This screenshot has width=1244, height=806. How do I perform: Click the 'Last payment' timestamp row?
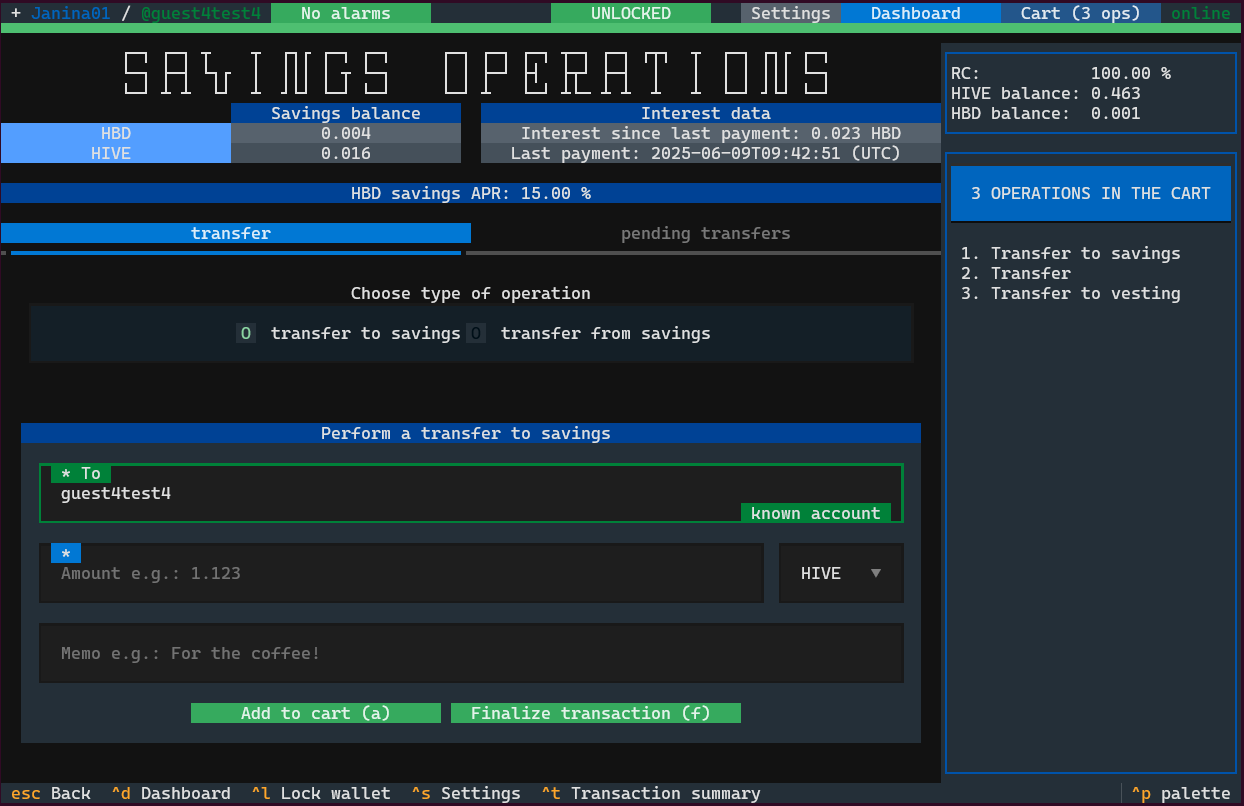pos(711,153)
